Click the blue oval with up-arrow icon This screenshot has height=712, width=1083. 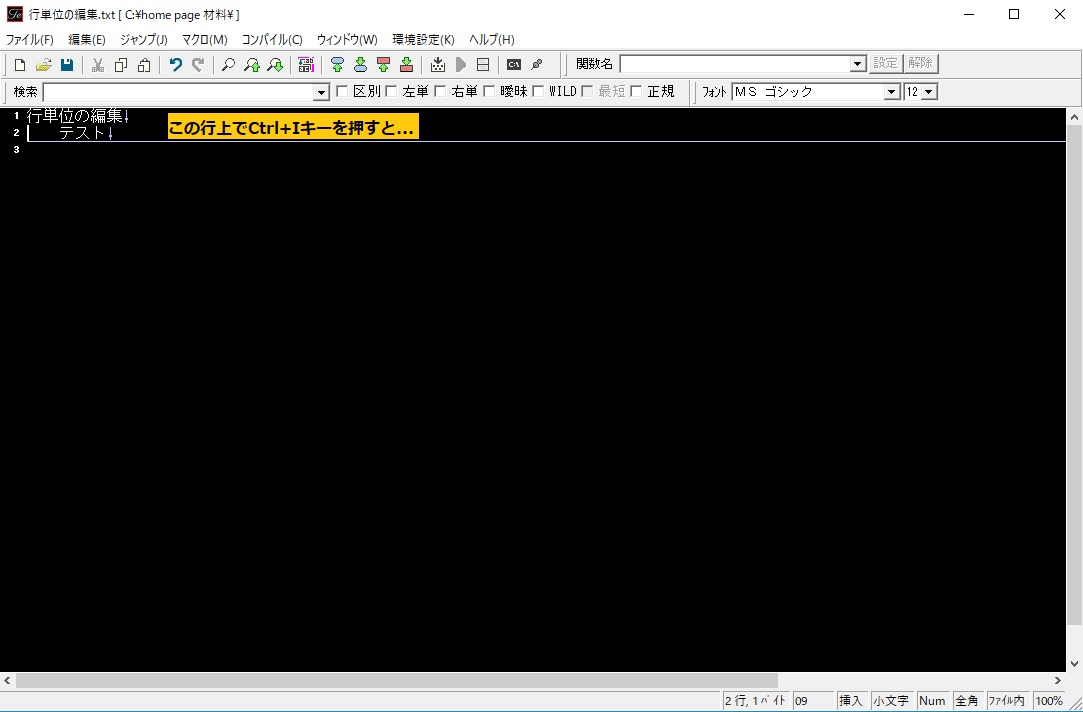(x=337, y=65)
